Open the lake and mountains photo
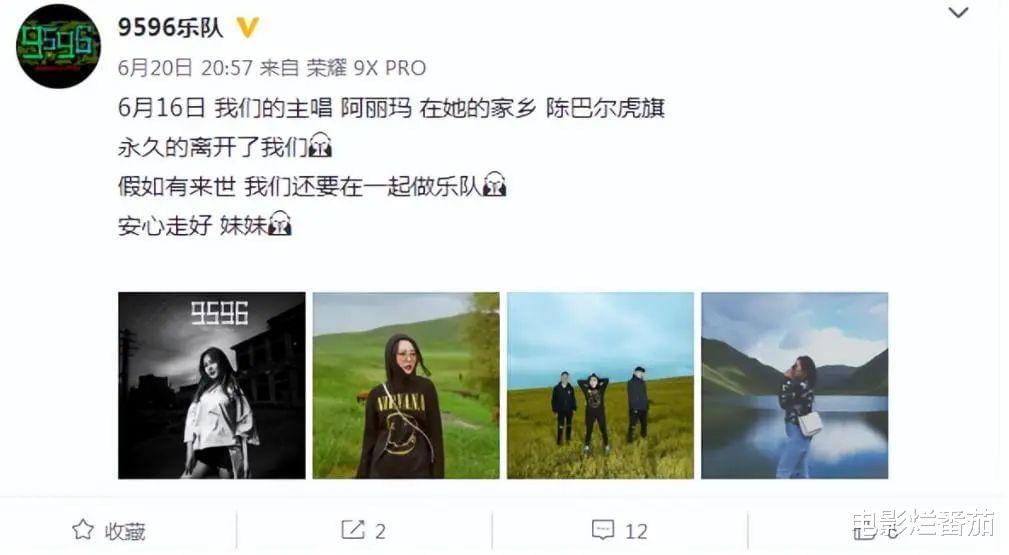The height and width of the screenshot is (555, 1009). tap(795, 386)
